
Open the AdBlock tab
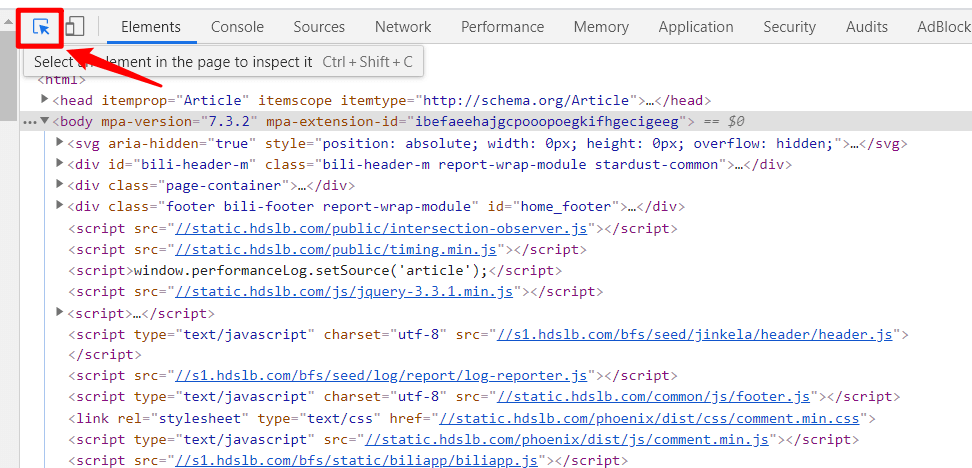(x=943, y=27)
